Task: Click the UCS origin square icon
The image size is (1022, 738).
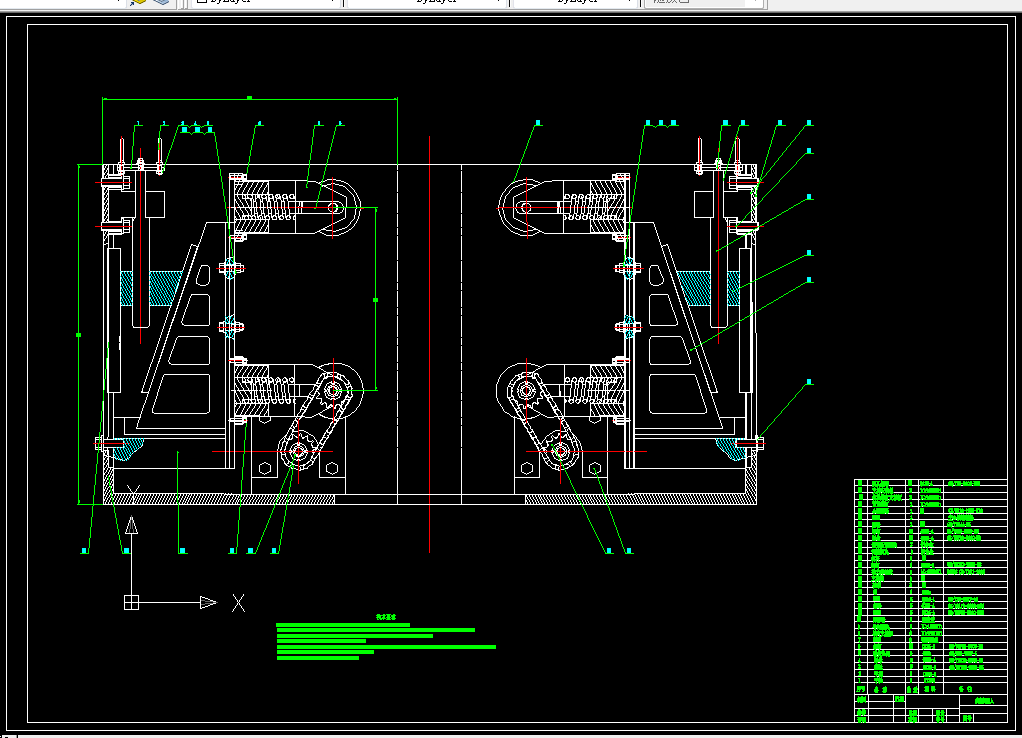Action: click(130, 602)
